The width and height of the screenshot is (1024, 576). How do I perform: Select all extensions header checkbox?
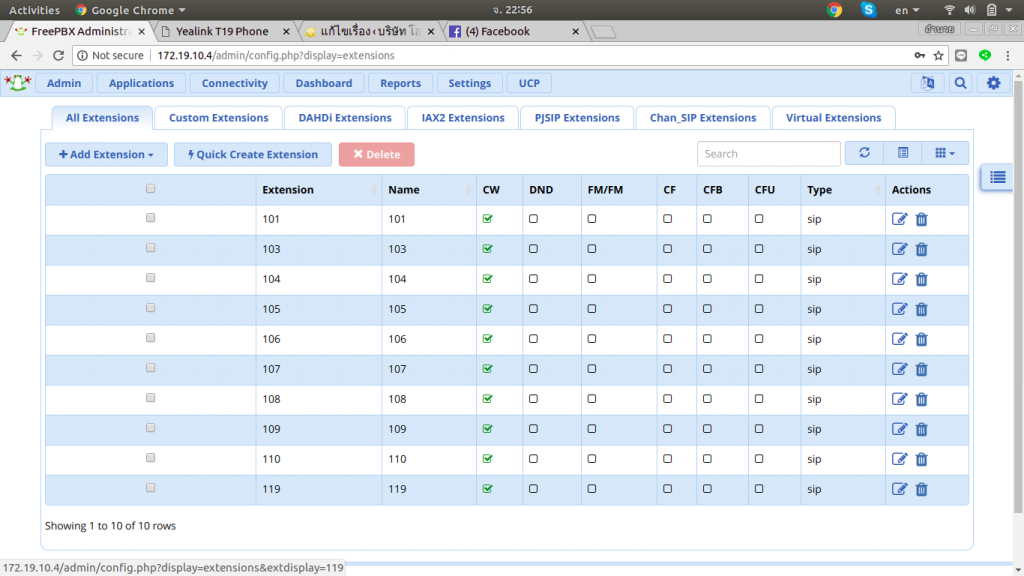tap(151, 189)
